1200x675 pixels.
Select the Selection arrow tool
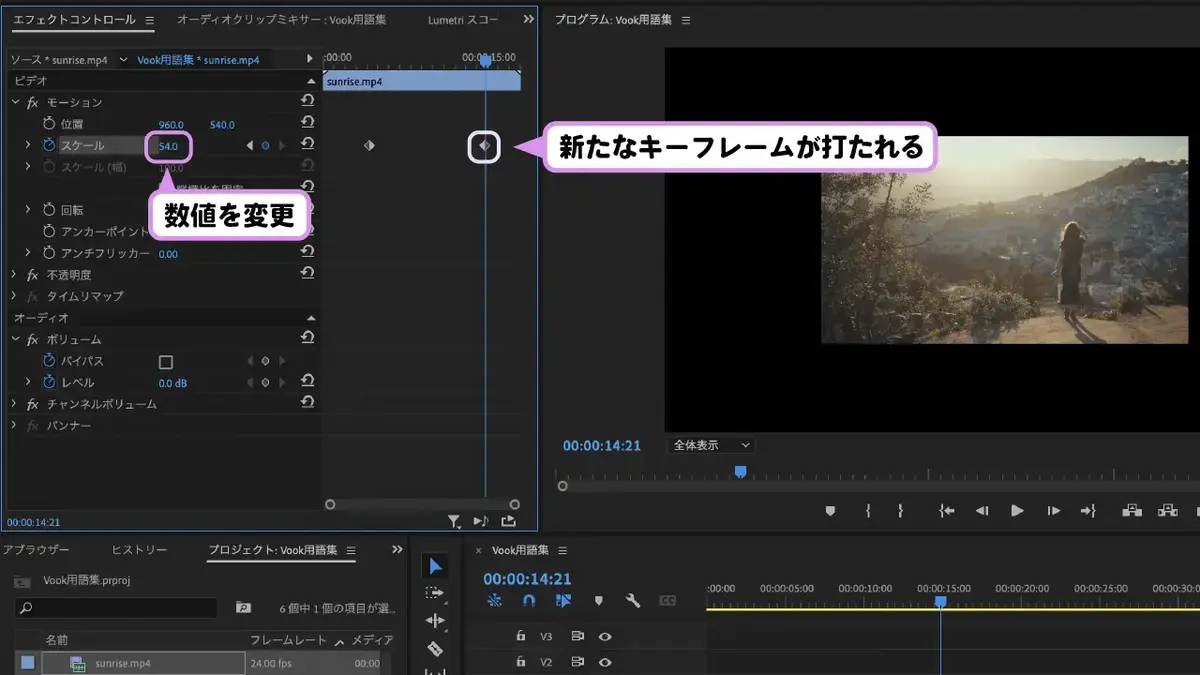pyautogui.click(x=435, y=566)
